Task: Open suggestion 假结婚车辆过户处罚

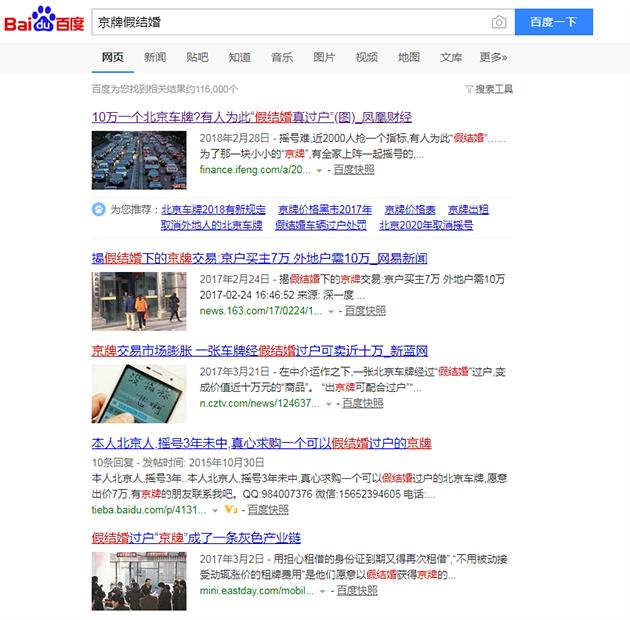Action: (x=321, y=225)
